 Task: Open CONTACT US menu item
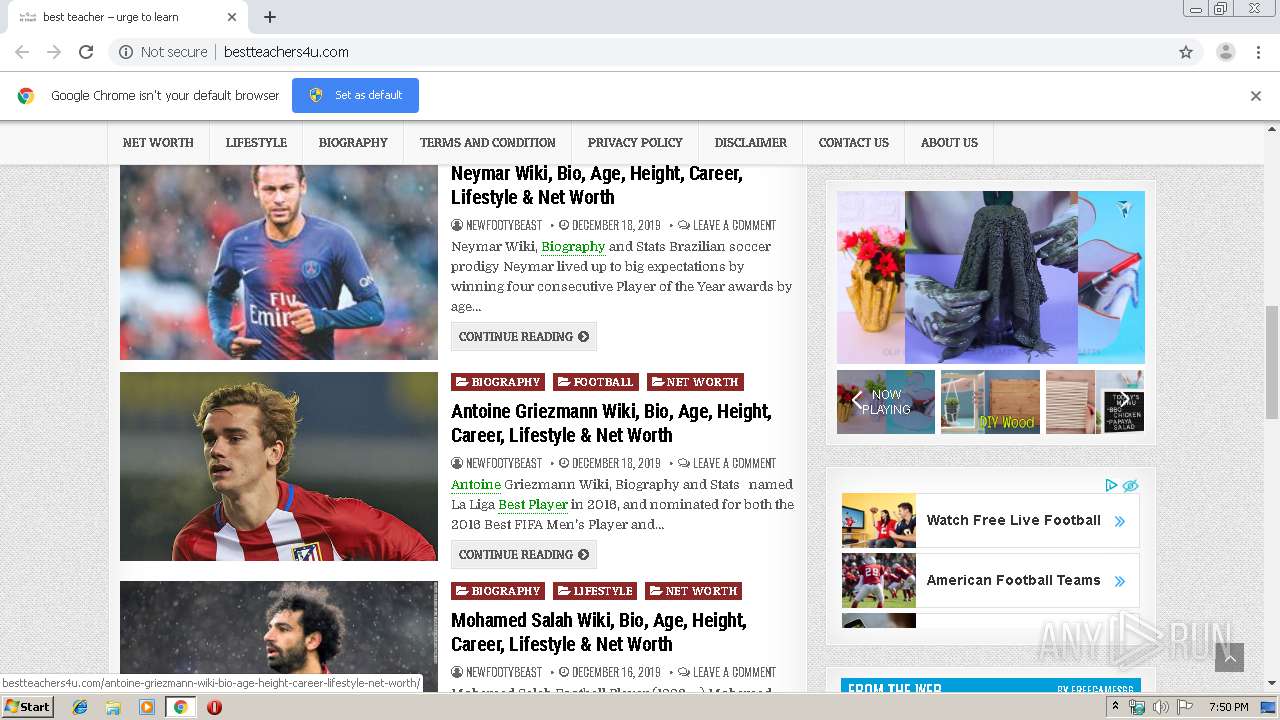tap(853, 143)
